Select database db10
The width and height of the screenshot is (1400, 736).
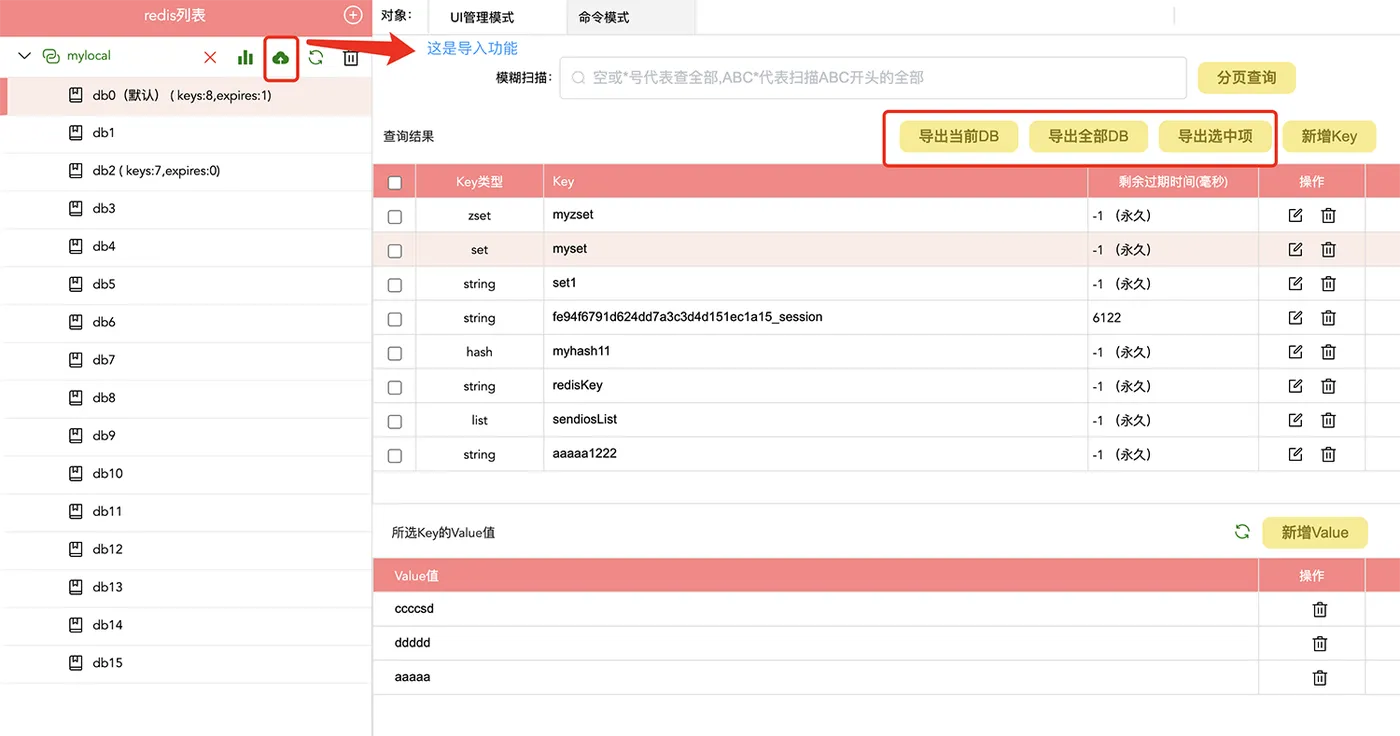(x=186, y=474)
